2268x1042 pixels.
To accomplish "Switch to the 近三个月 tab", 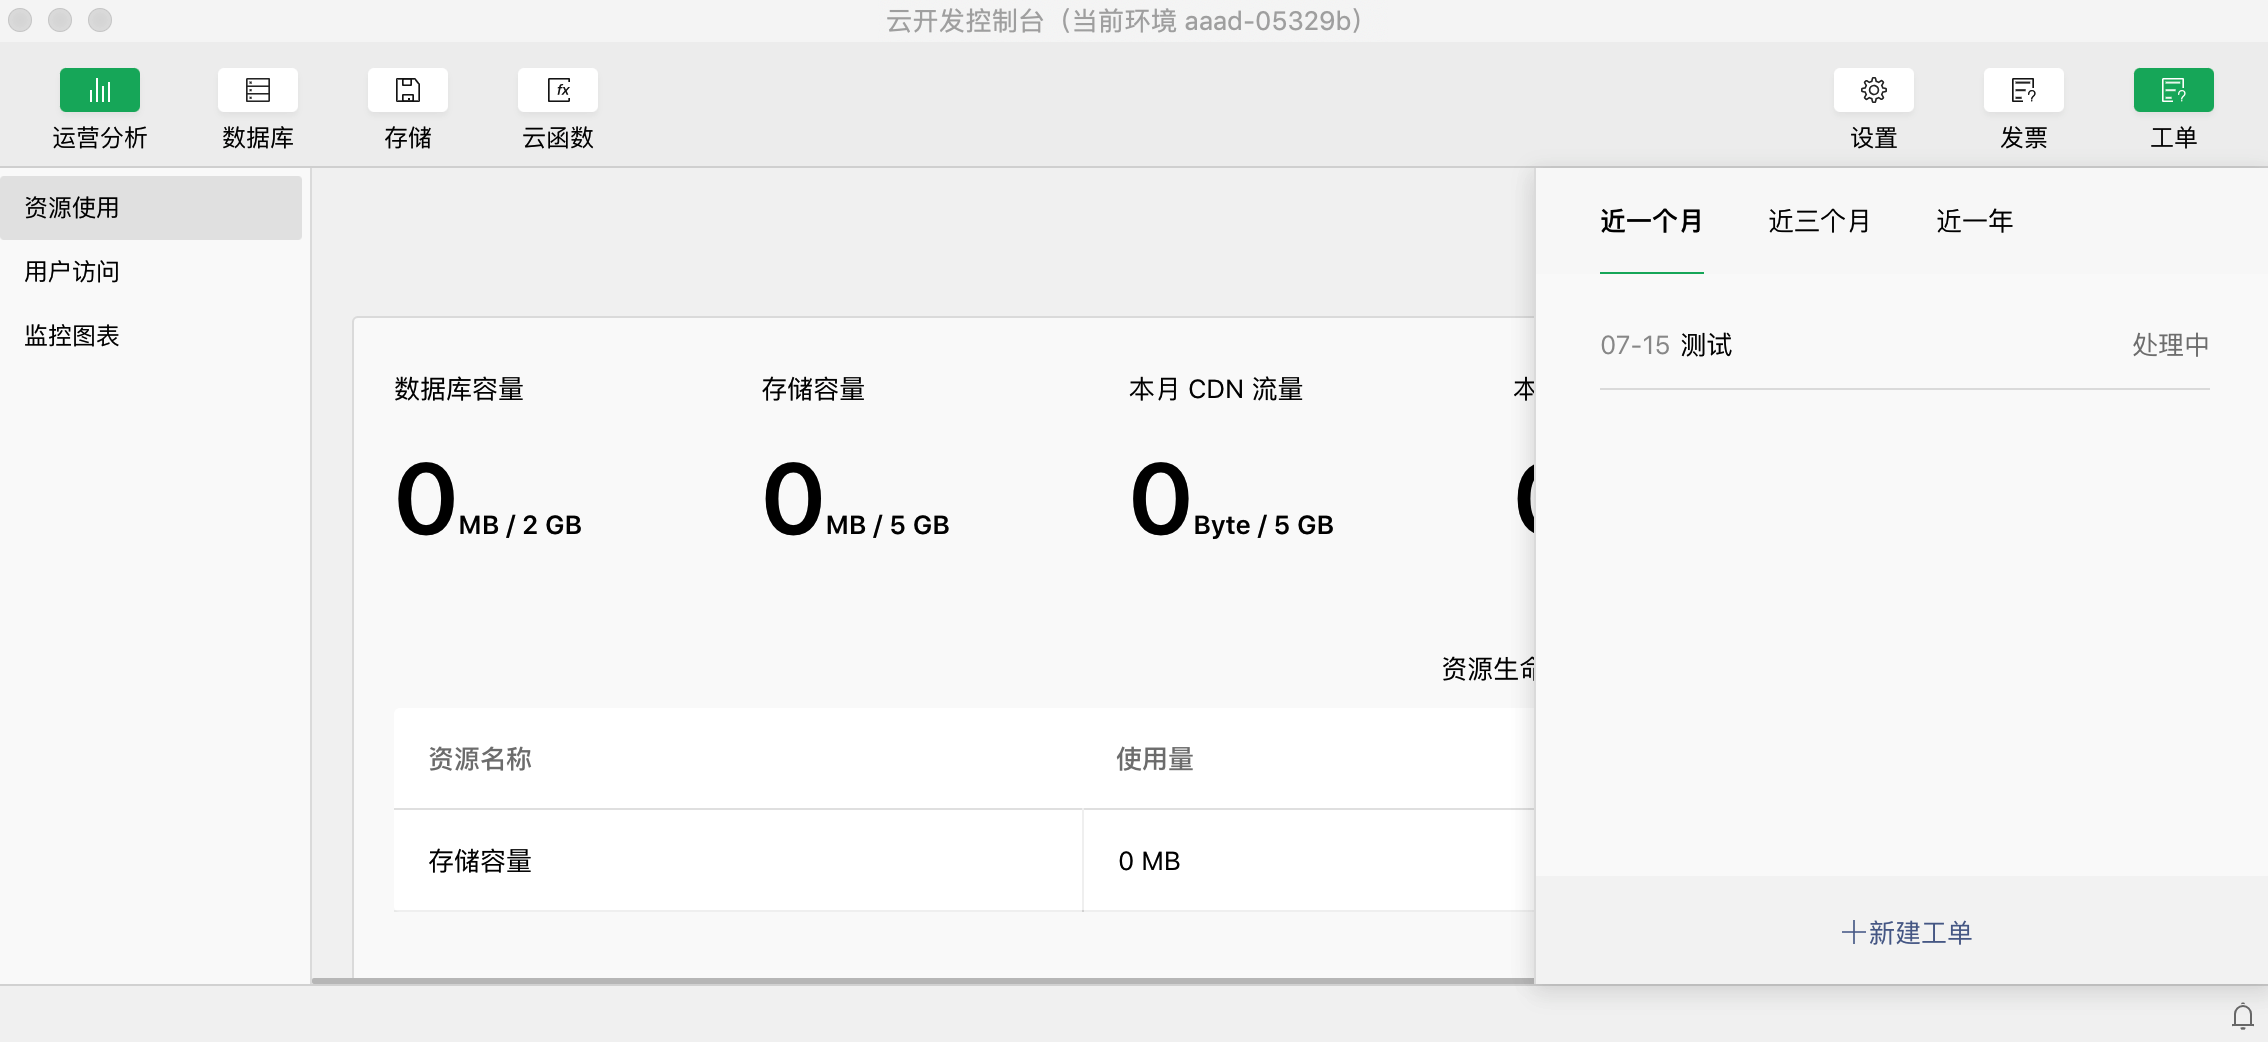I will coord(1819,221).
